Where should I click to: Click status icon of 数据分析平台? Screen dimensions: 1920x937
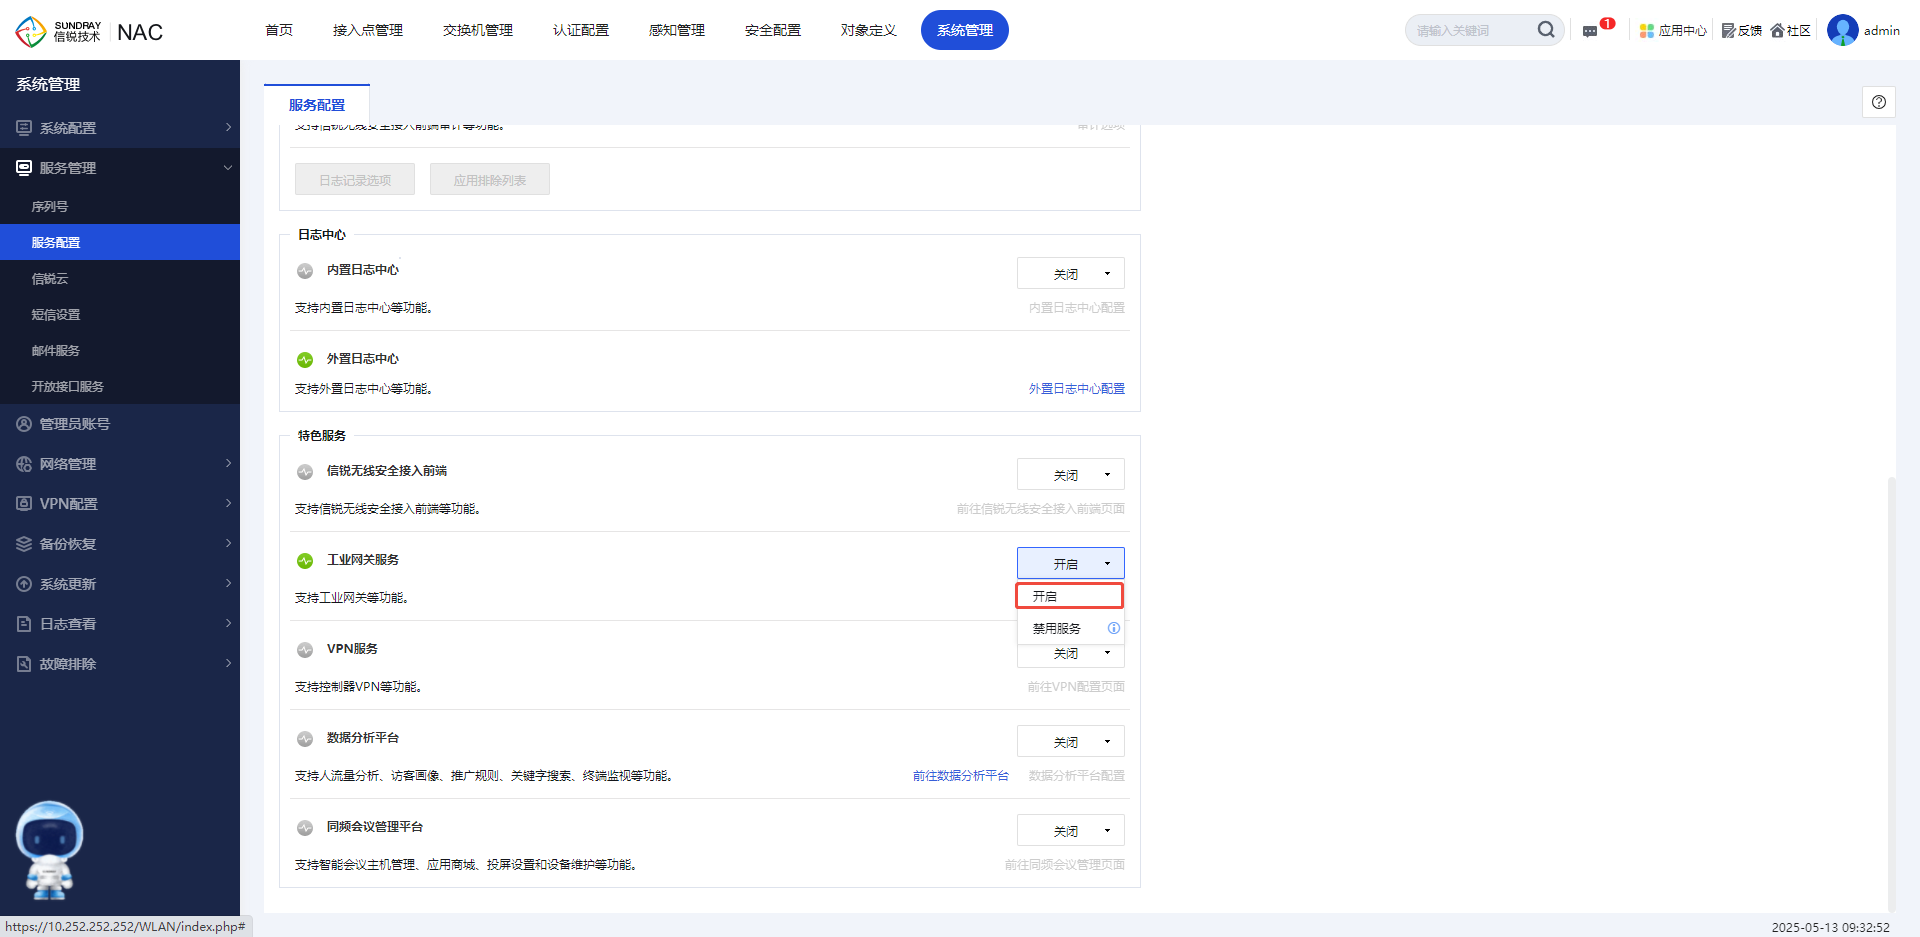click(x=305, y=739)
